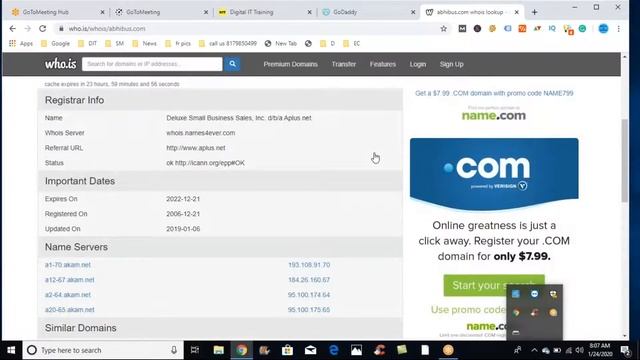
Task: Click the page vertical scrollbar thumb
Action: (624, 160)
